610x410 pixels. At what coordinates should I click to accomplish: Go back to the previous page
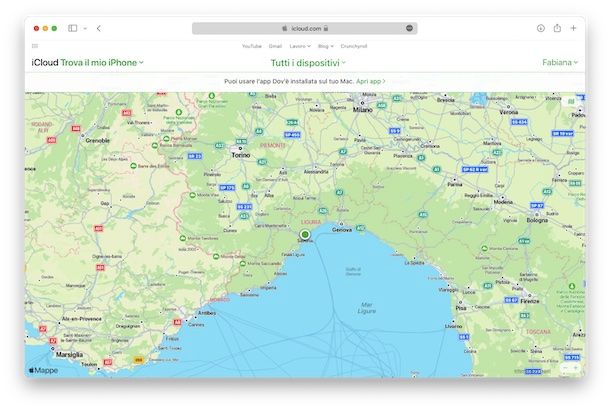click(x=99, y=28)
